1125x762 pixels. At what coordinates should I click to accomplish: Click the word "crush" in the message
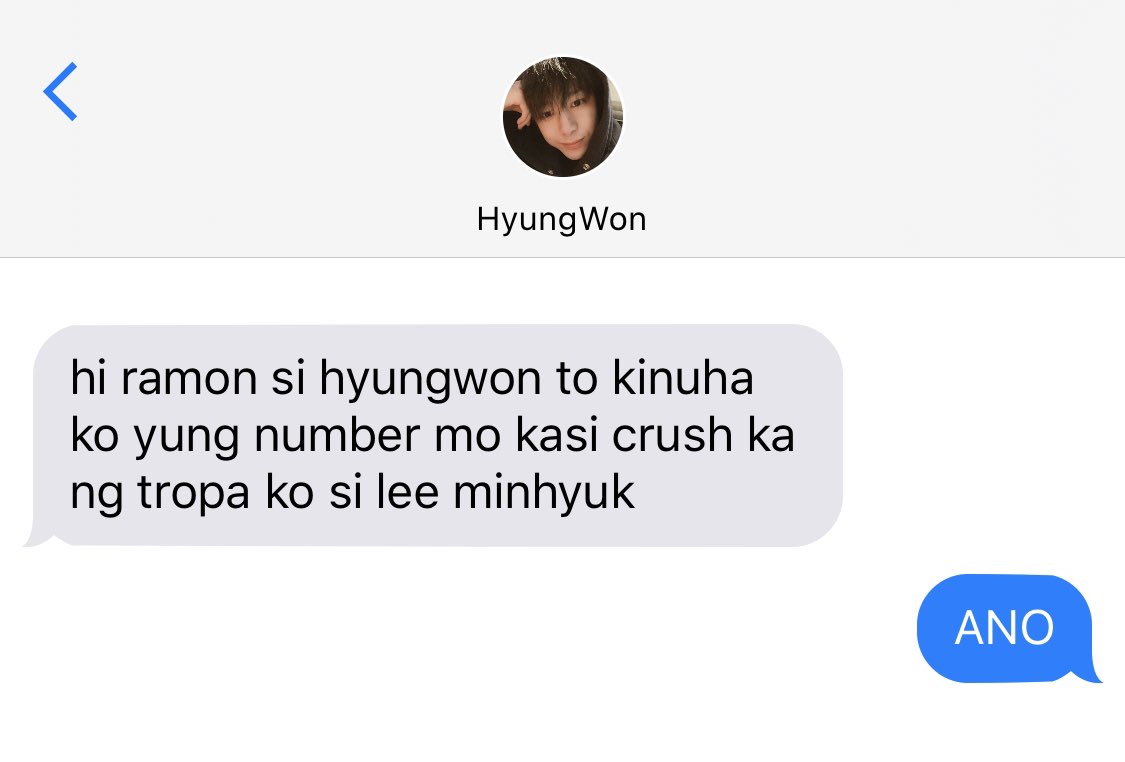672,435
